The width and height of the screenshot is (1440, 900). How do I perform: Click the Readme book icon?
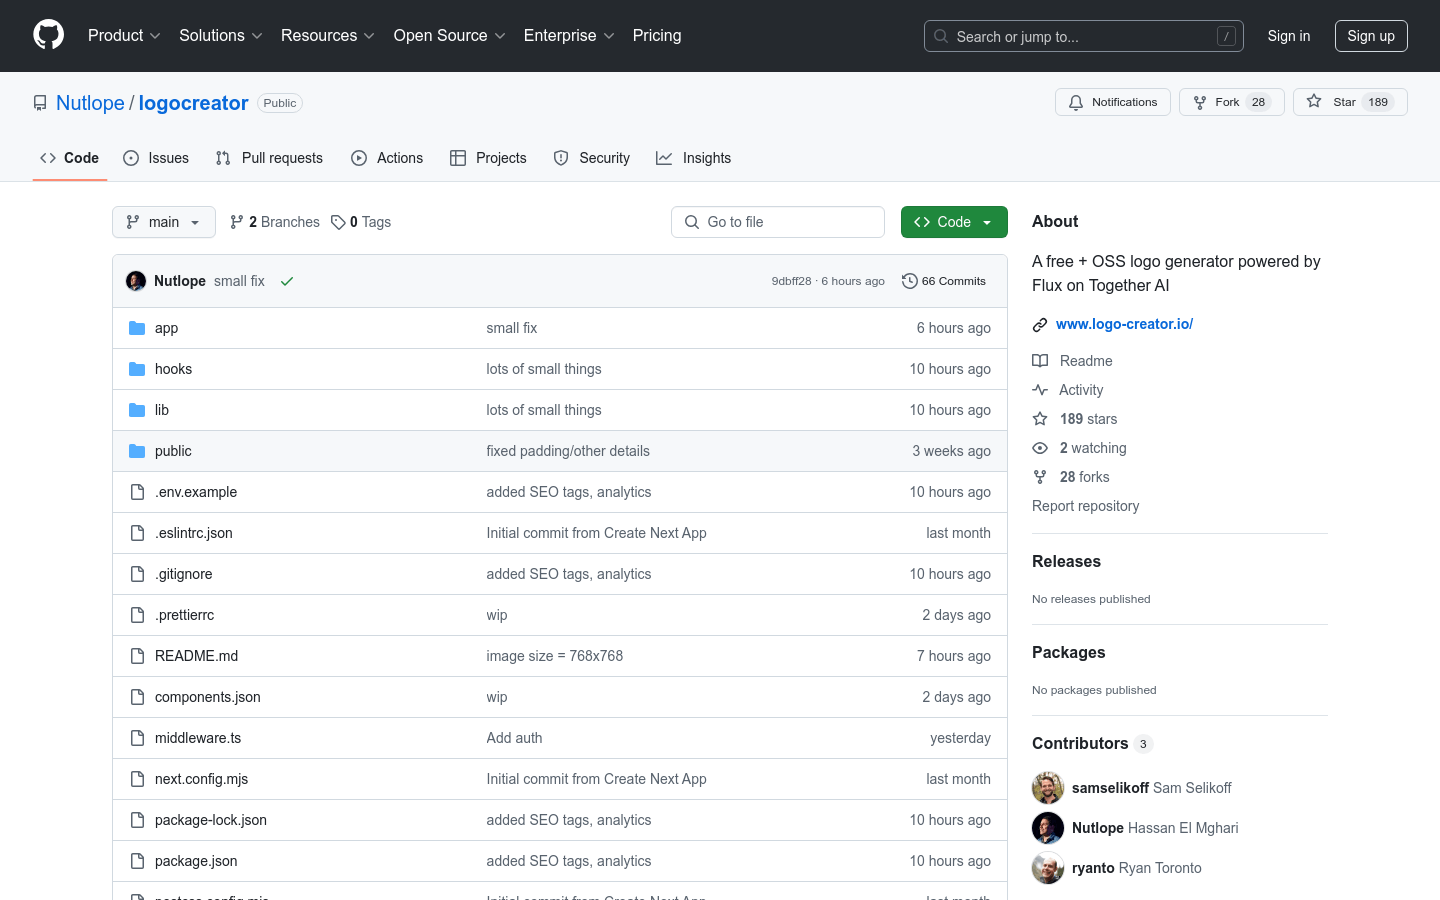pos(1040,361)
